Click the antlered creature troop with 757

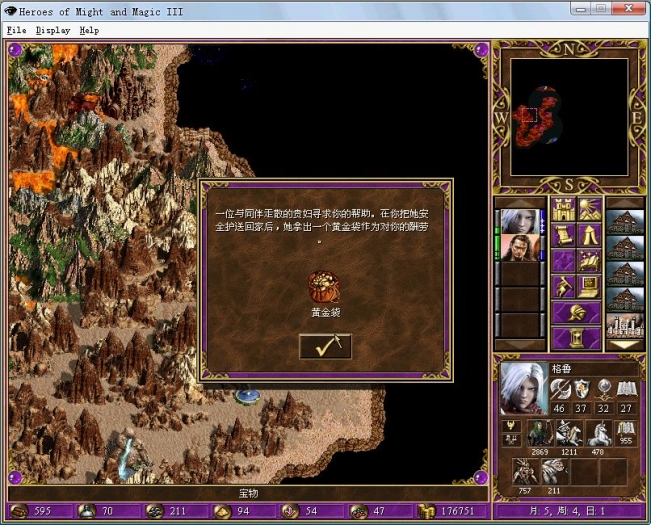[x=525, y=472]
